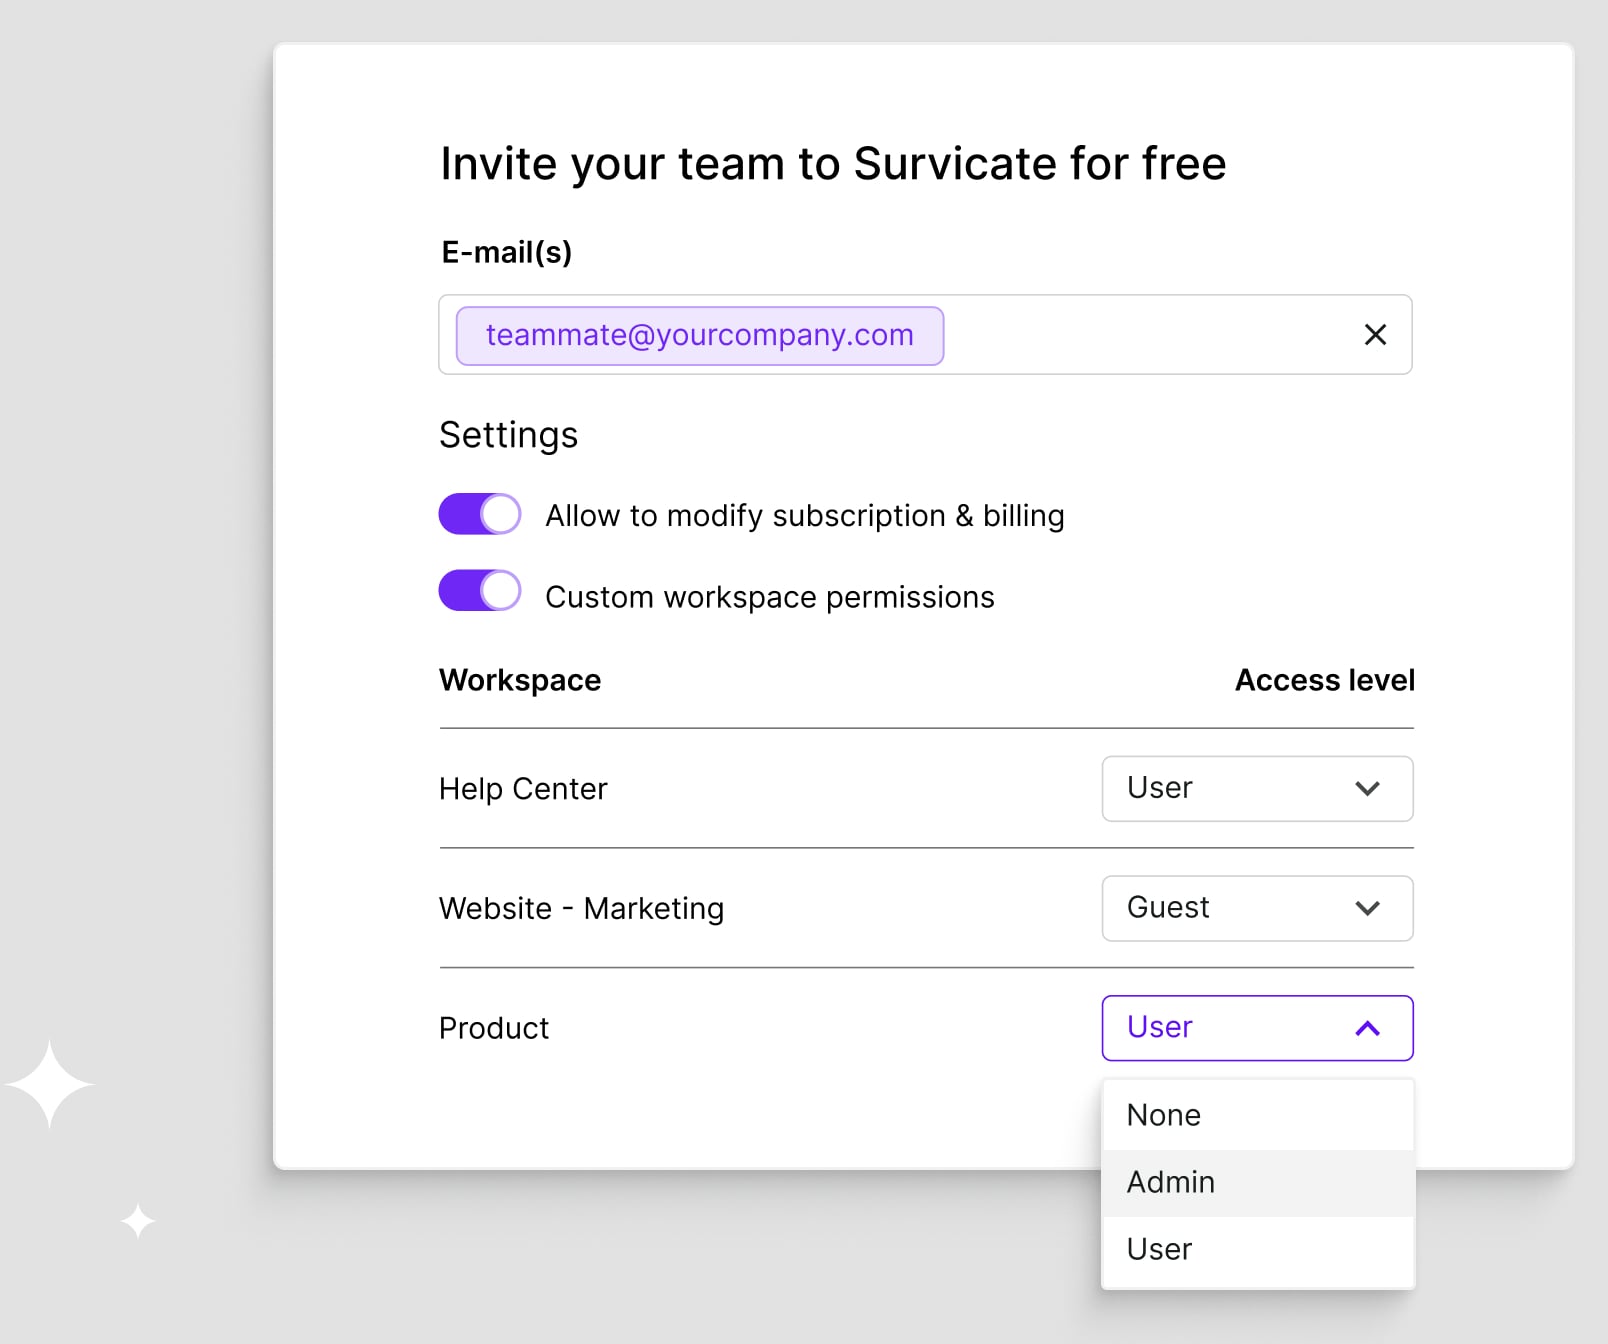Viewport: 1608px width, 1344px height.
Task: Clear the e-mail field with the X icon
Action: 1375,335
